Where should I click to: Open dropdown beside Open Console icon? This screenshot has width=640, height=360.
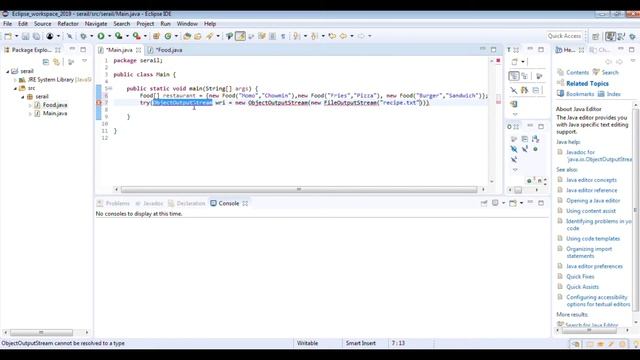point(521,203)
